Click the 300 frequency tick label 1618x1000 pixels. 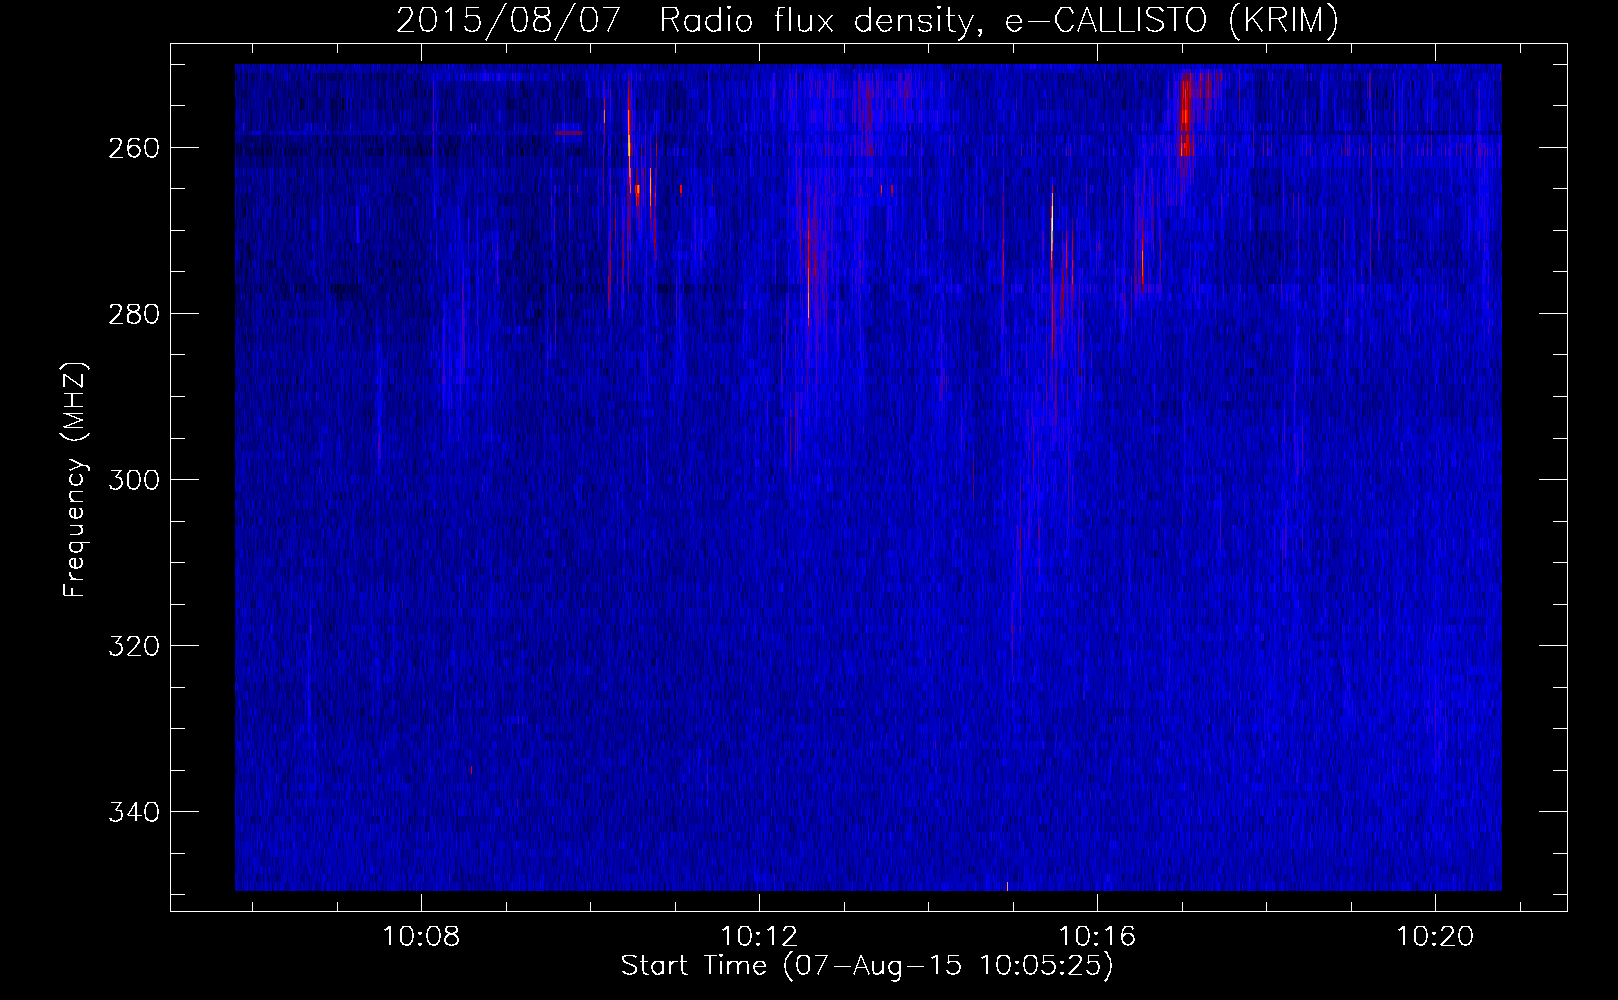(134, 480)
